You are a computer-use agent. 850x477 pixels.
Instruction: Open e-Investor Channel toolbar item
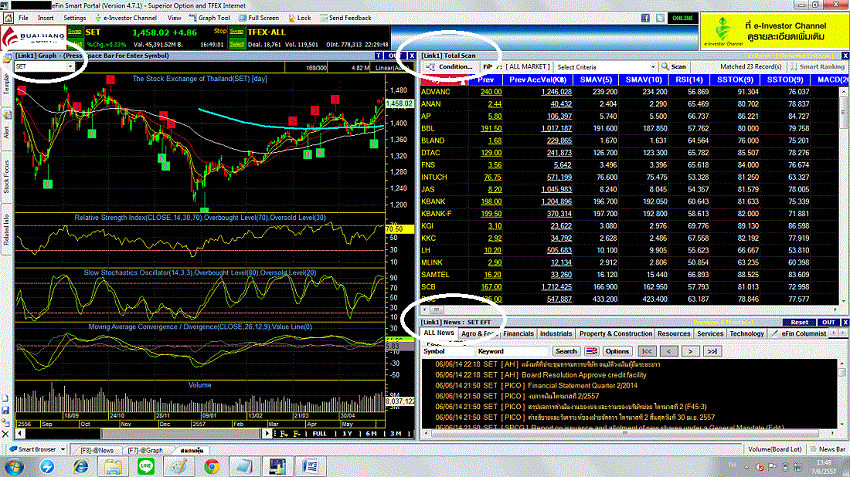point(125,18)
